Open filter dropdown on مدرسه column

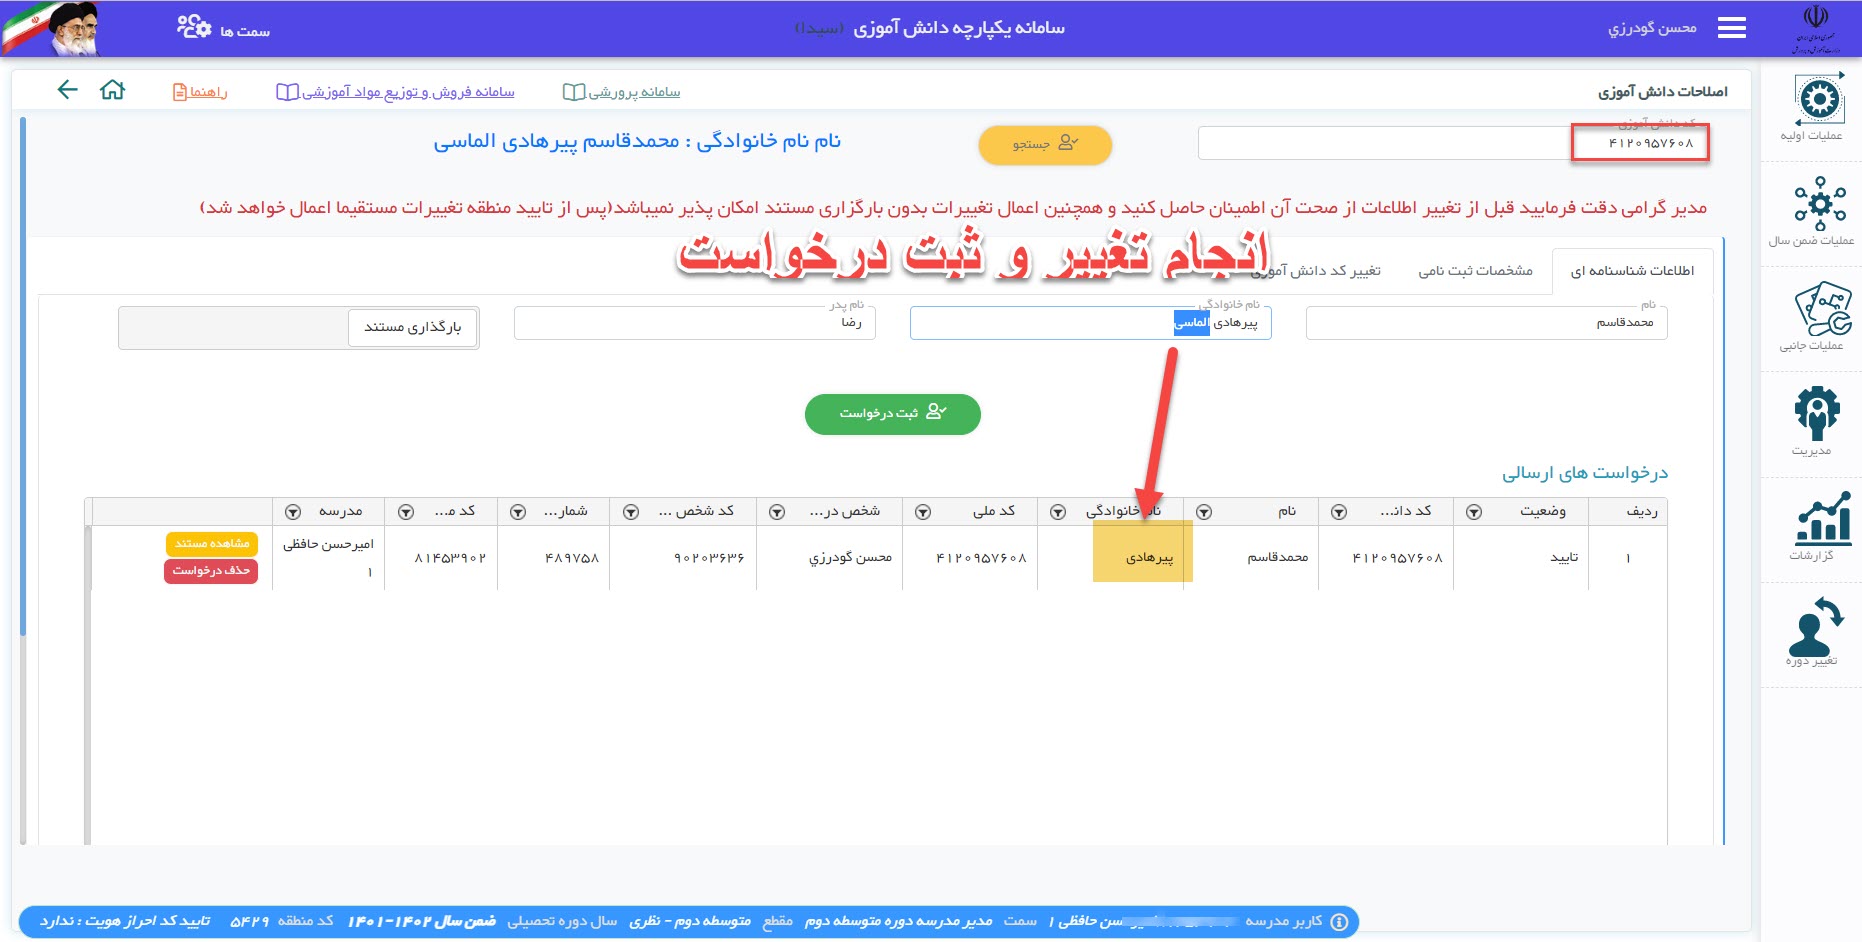[293, 512]
